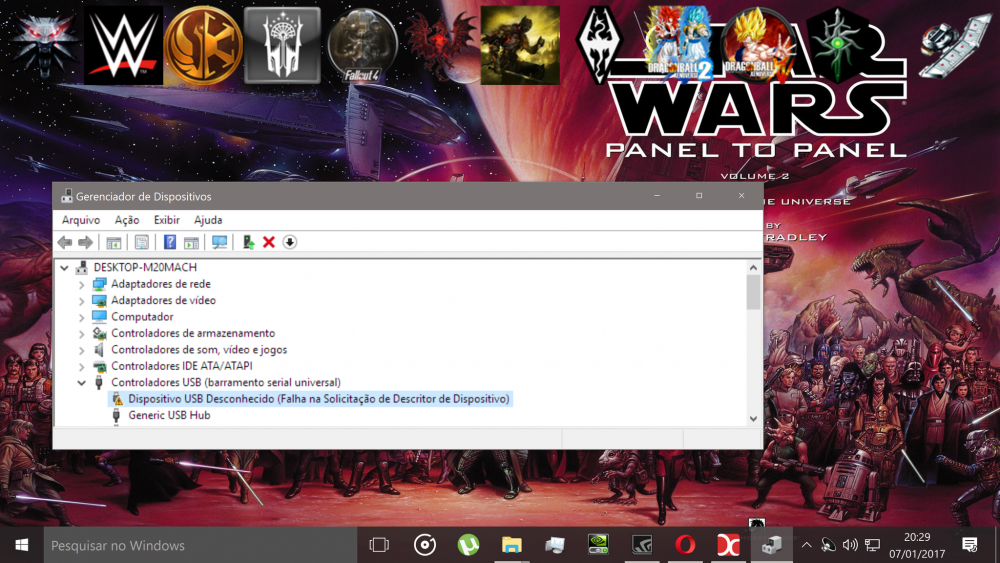Open the Ação menu
Viewport: 1000px width, 563px height.
(127, 220)
